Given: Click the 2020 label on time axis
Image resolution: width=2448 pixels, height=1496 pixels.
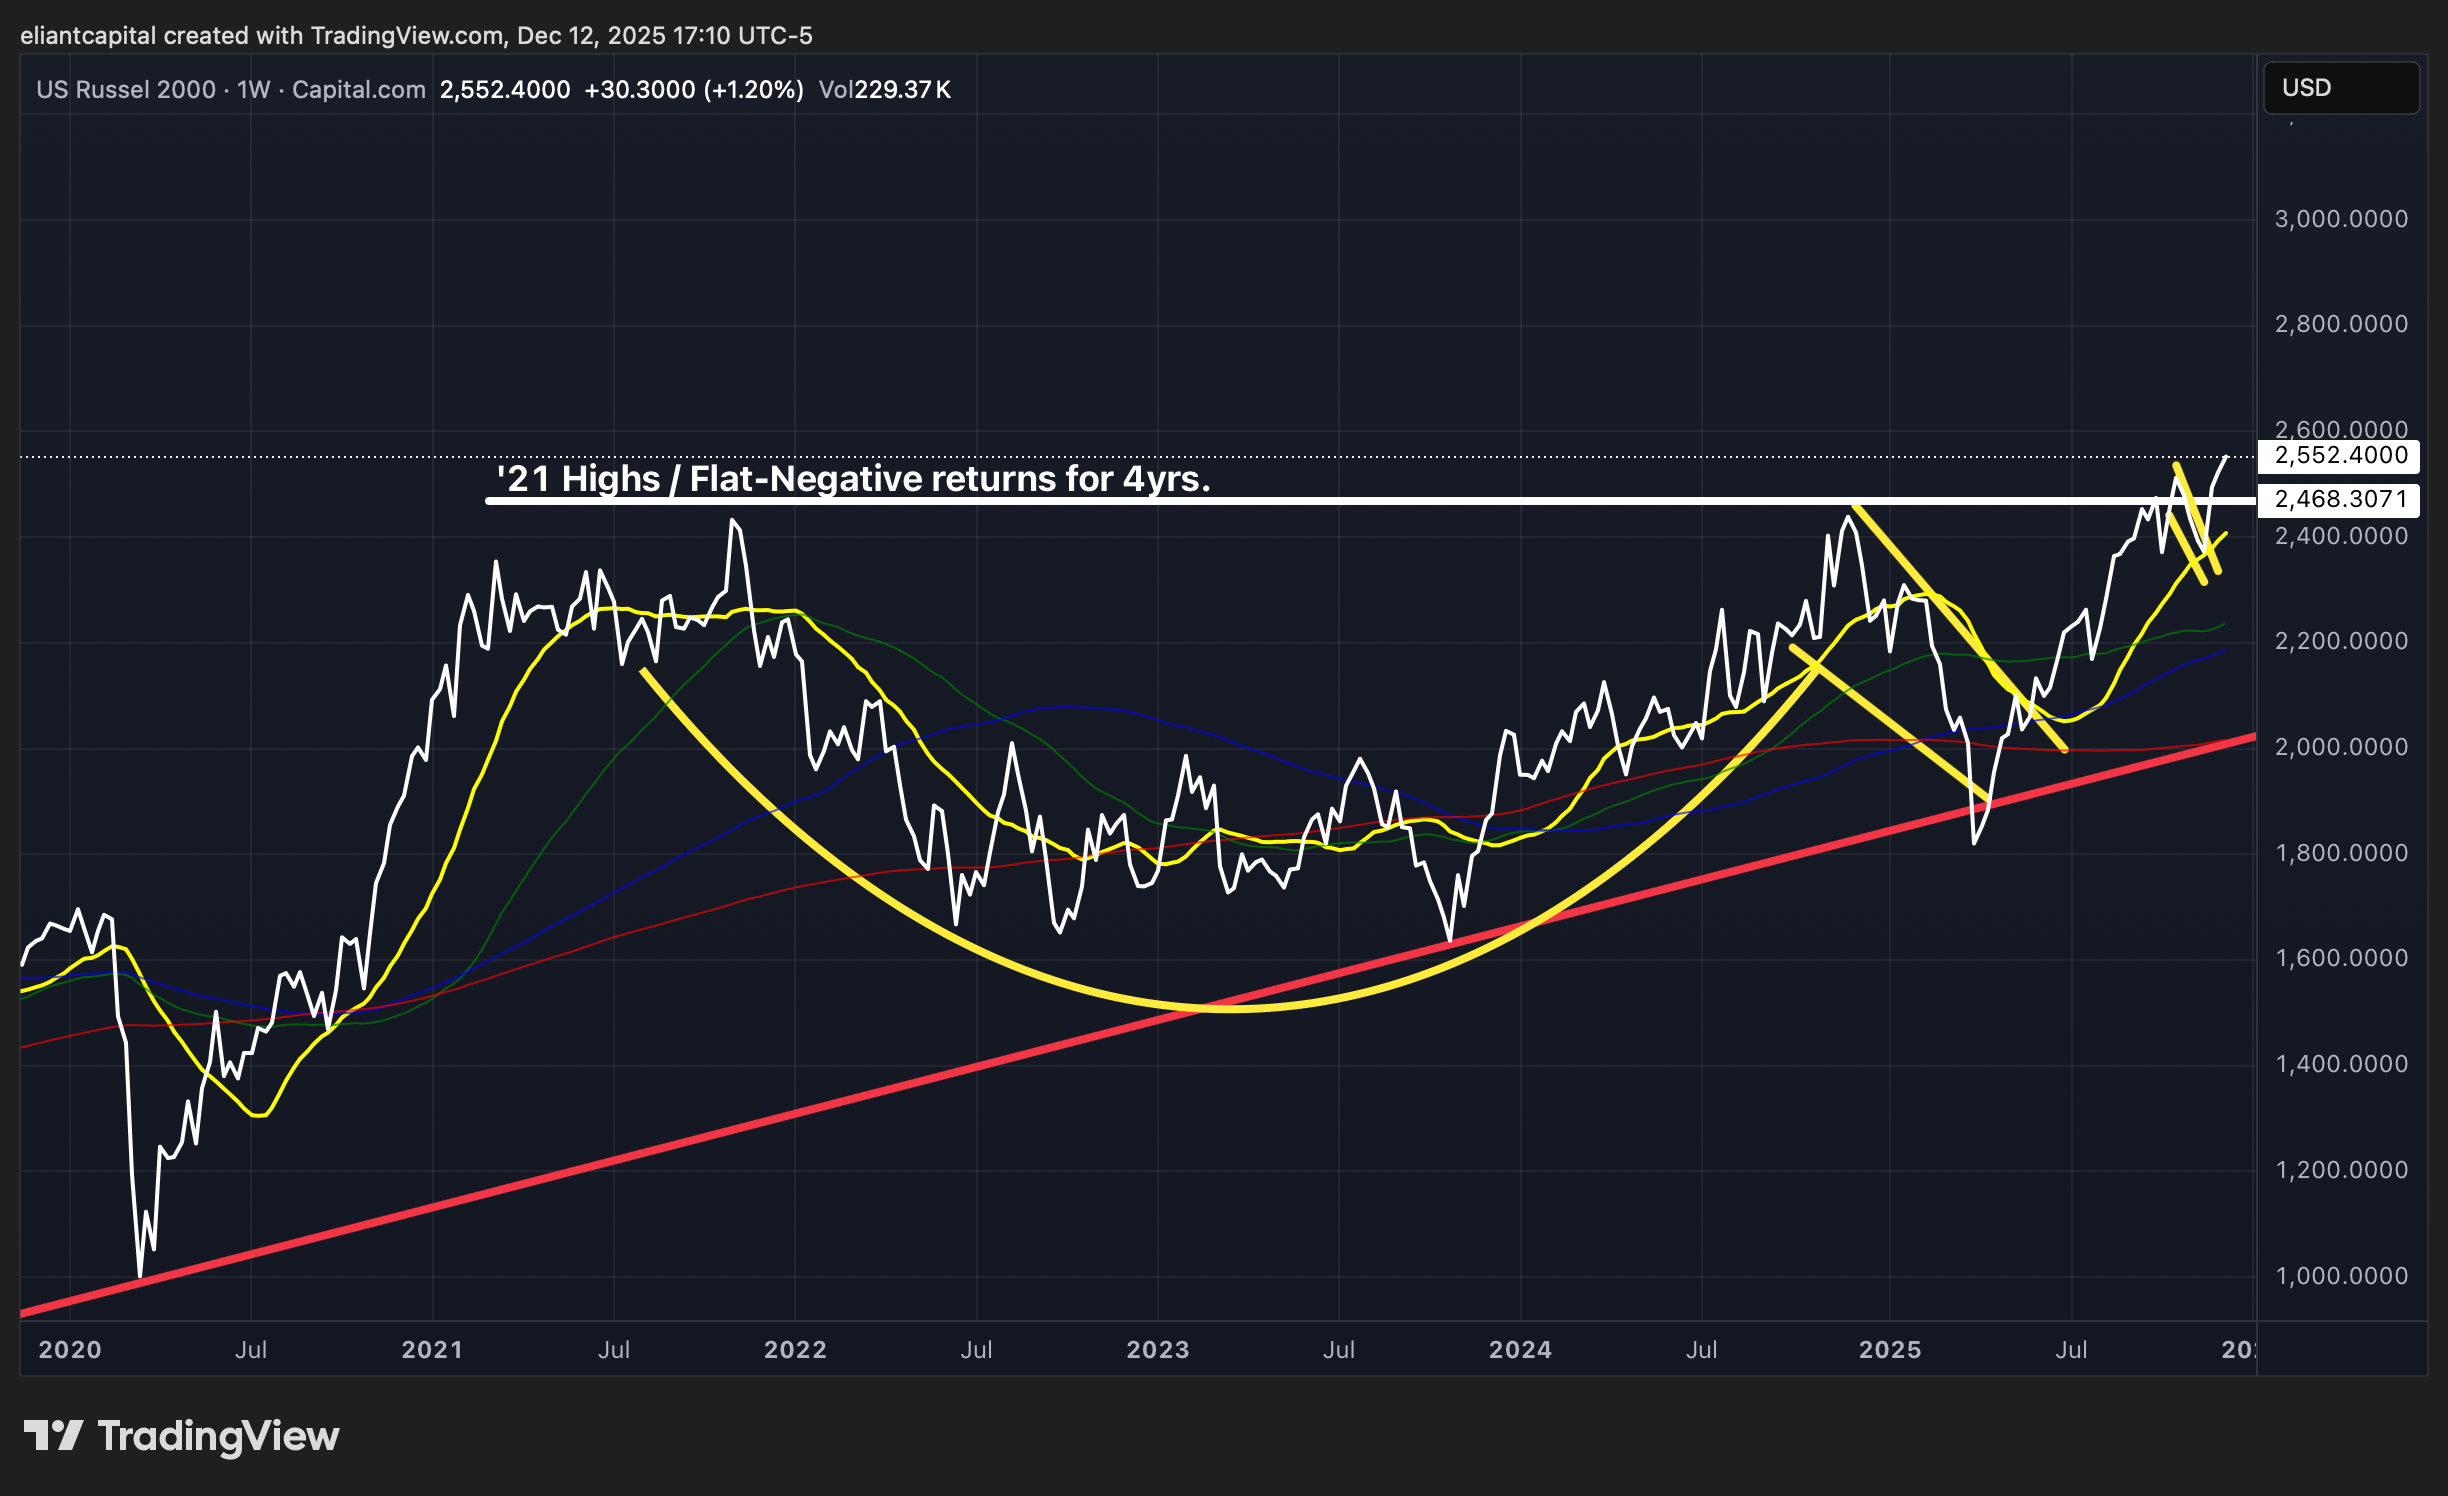Looking at the screenshot, I should click(70, 1350).
